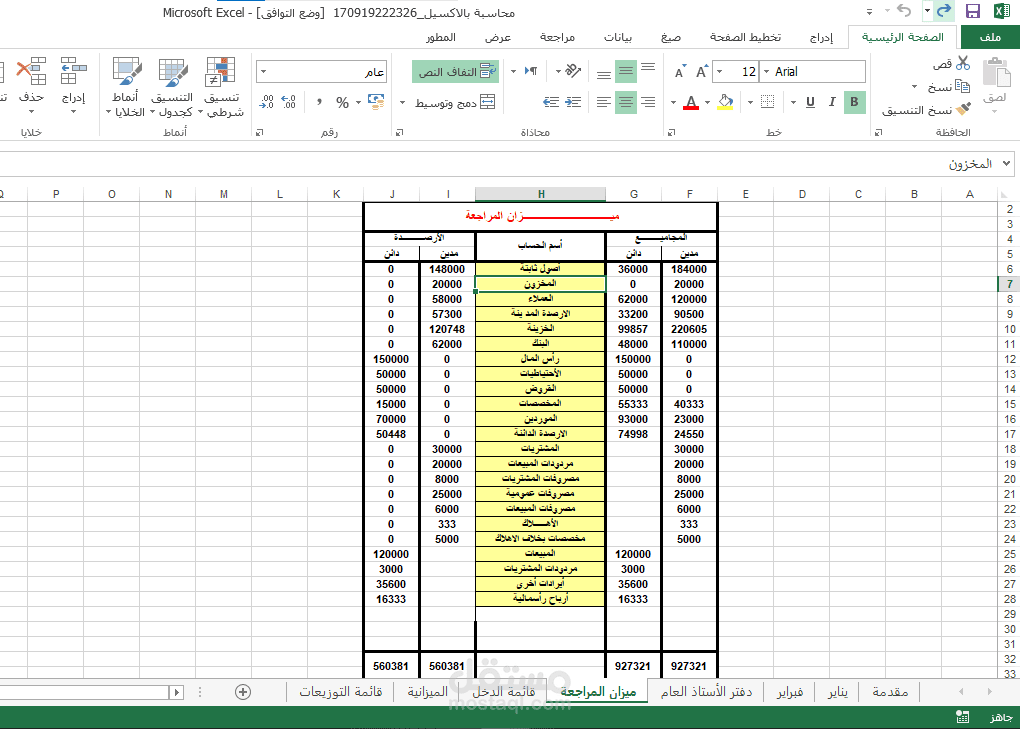
Task: Decrease font size with the smaller A icon
Action: [x=680, y=72]
